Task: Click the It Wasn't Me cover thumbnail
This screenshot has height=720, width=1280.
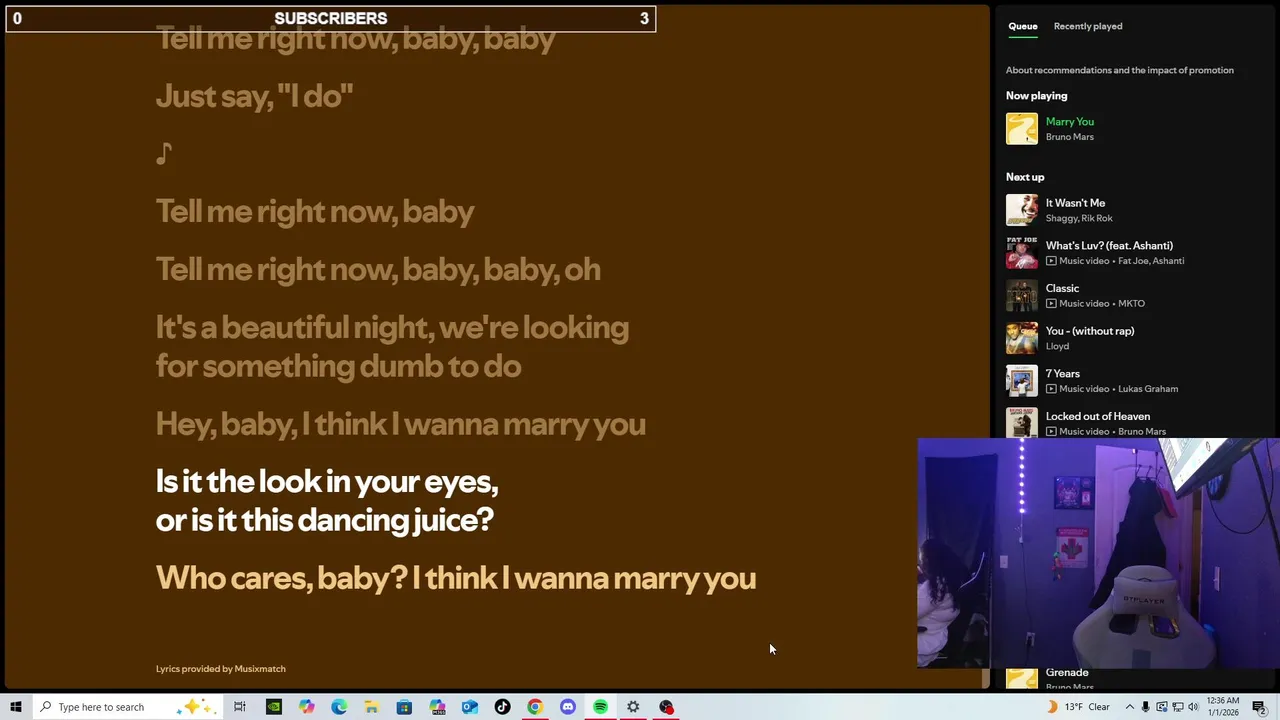Action: [x=1022, y=210]
